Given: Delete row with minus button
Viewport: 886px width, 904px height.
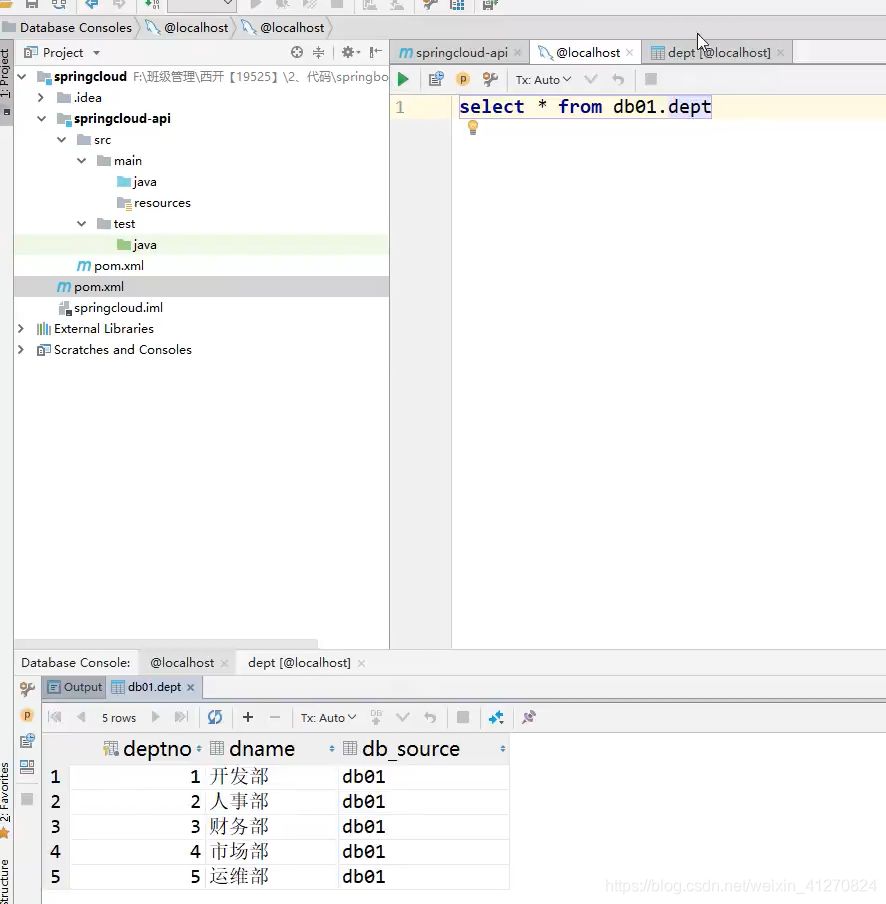Looking at the screenshot, I should (x=274, y=717).
